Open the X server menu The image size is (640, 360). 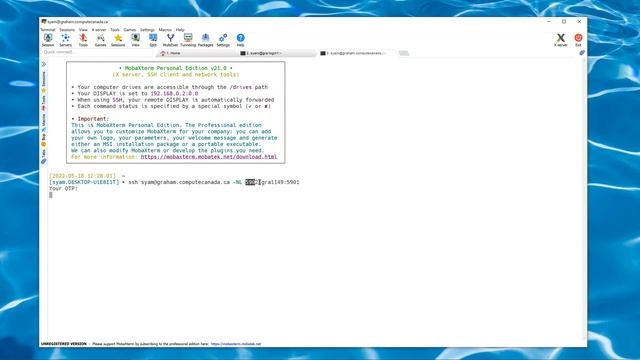[x=99, y=30]
